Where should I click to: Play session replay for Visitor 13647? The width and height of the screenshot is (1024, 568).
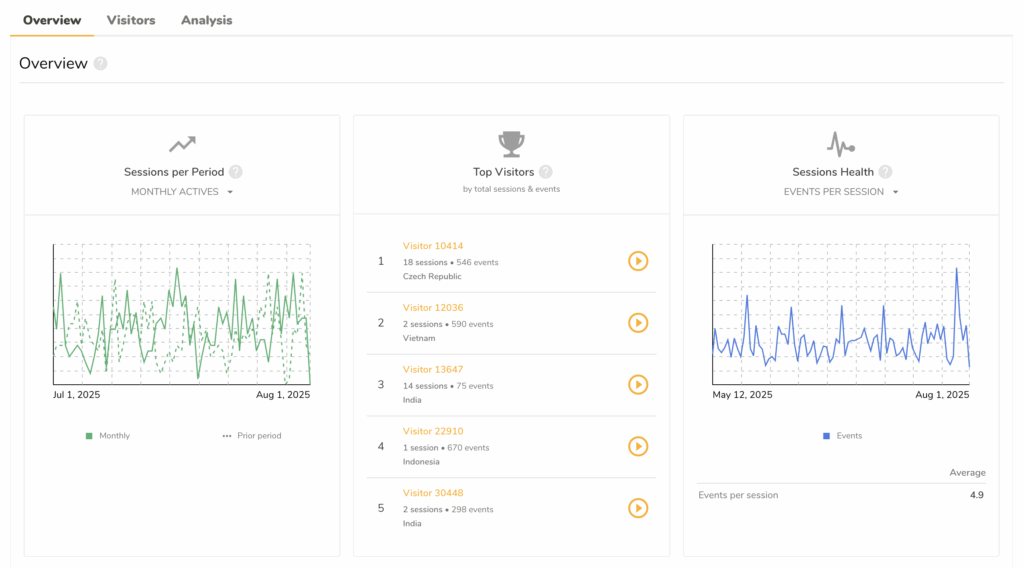(x=638, y=385)
